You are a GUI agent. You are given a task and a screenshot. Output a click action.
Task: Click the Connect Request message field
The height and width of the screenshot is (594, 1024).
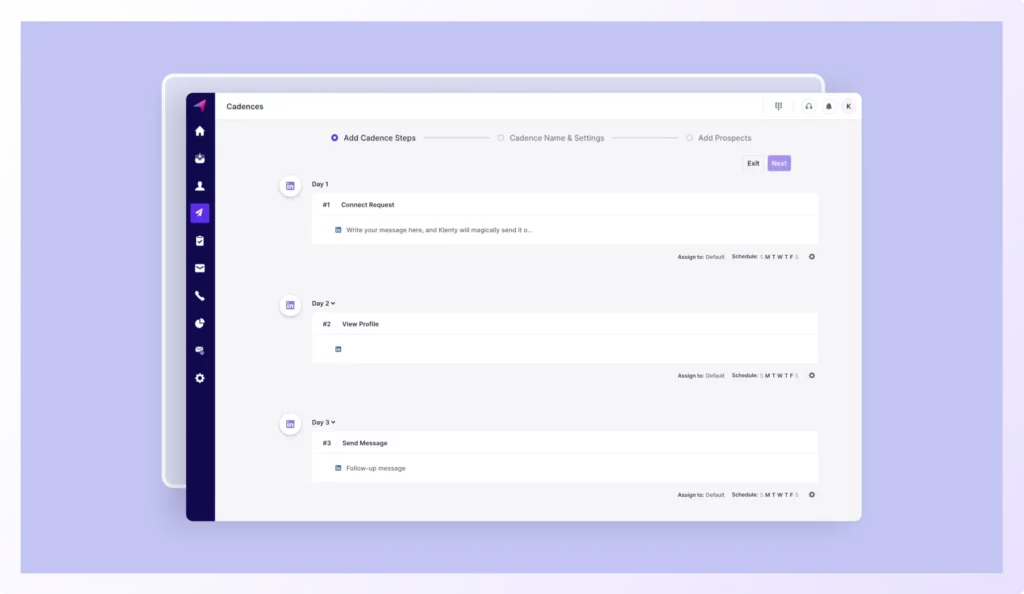pos(440,230)
